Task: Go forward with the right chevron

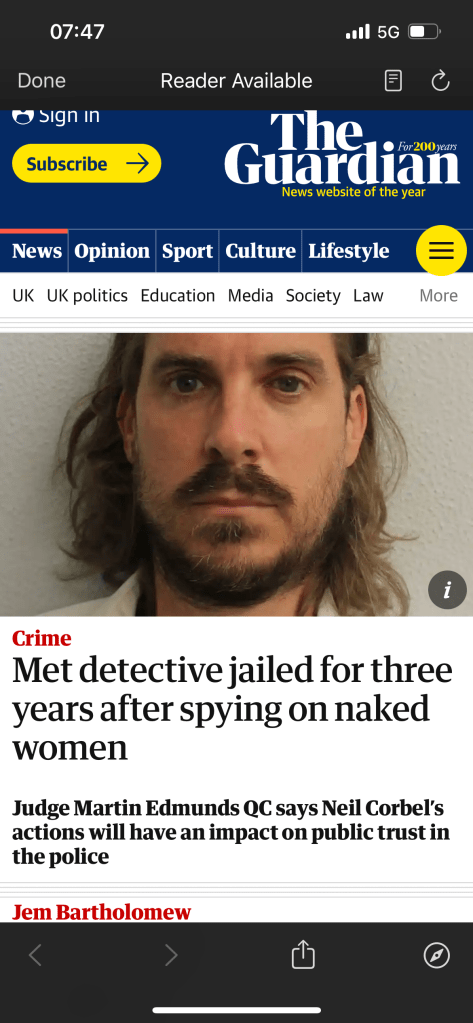Action: [171, 956]
